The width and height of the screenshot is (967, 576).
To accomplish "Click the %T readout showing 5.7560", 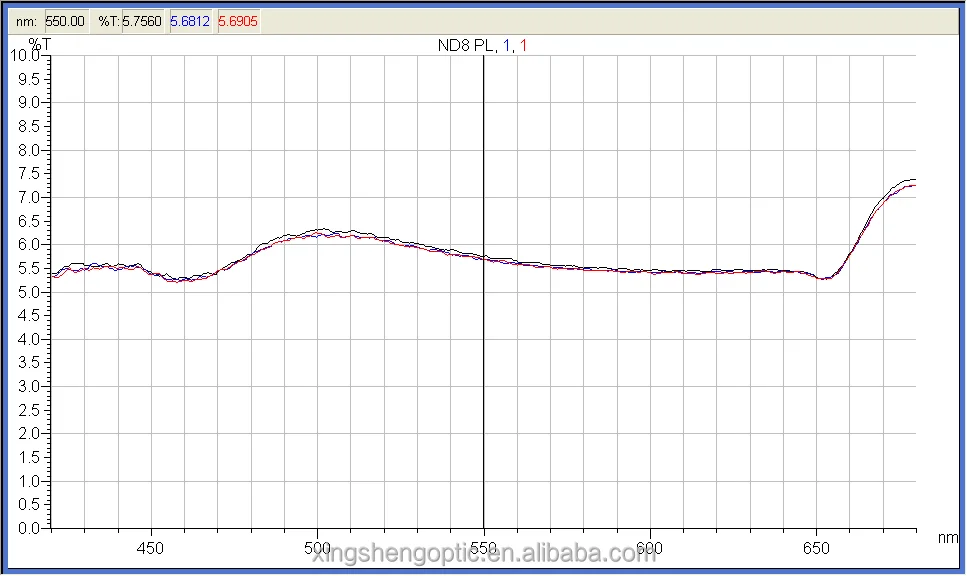I will pyautogui.click(x=142, y=20).
